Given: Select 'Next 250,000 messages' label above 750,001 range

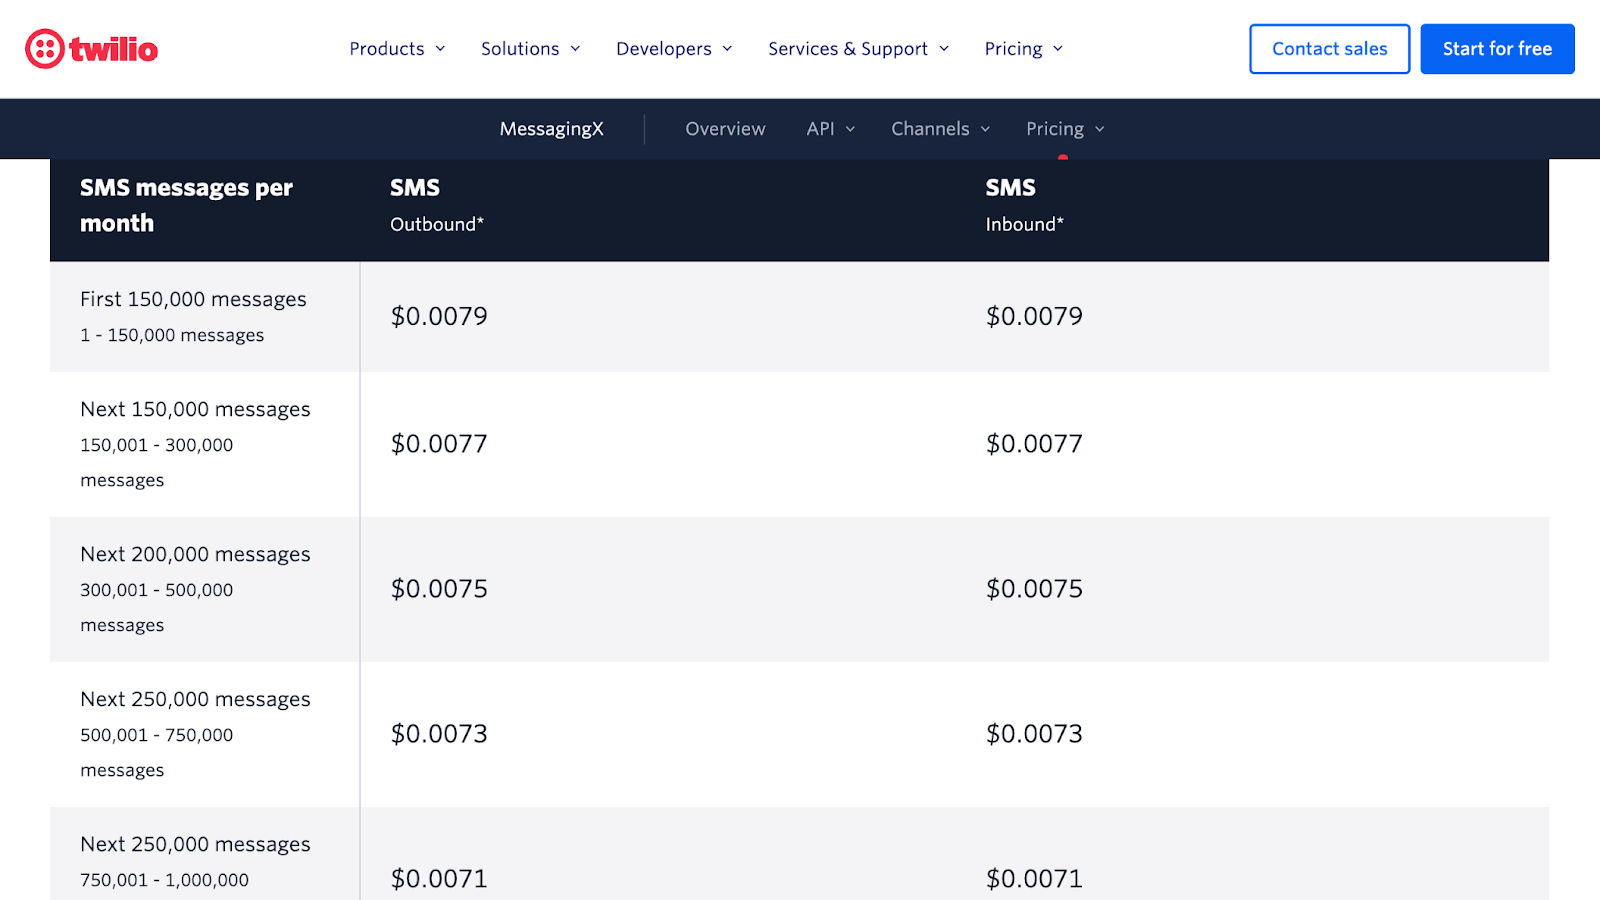Looking at the screenshot, I should (x=195, y=844).
